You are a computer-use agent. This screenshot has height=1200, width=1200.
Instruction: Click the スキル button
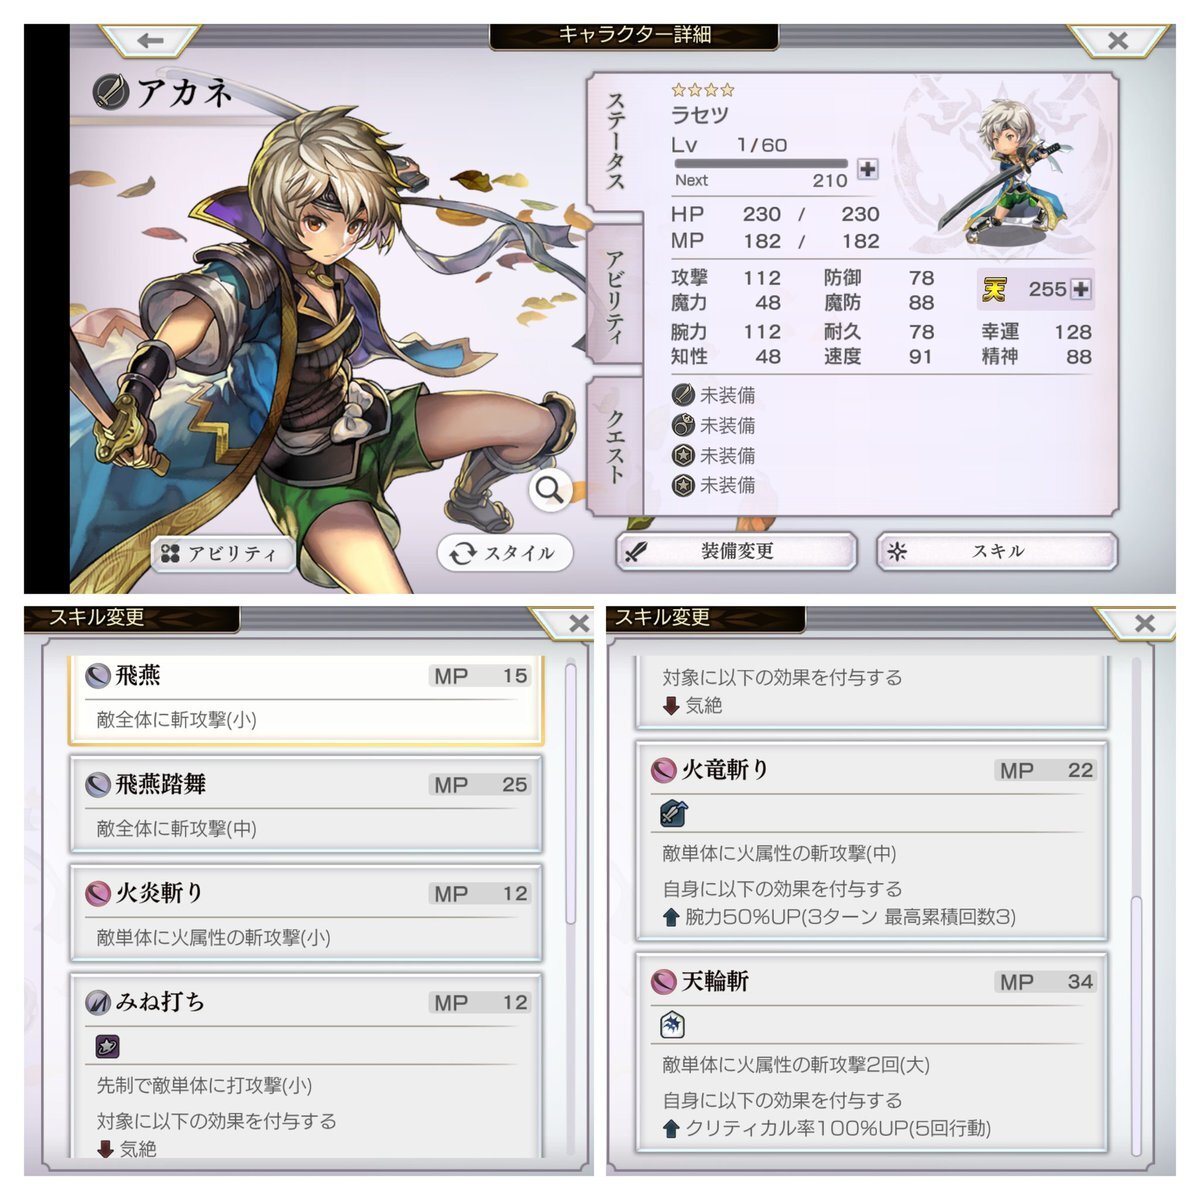(997, 551)
